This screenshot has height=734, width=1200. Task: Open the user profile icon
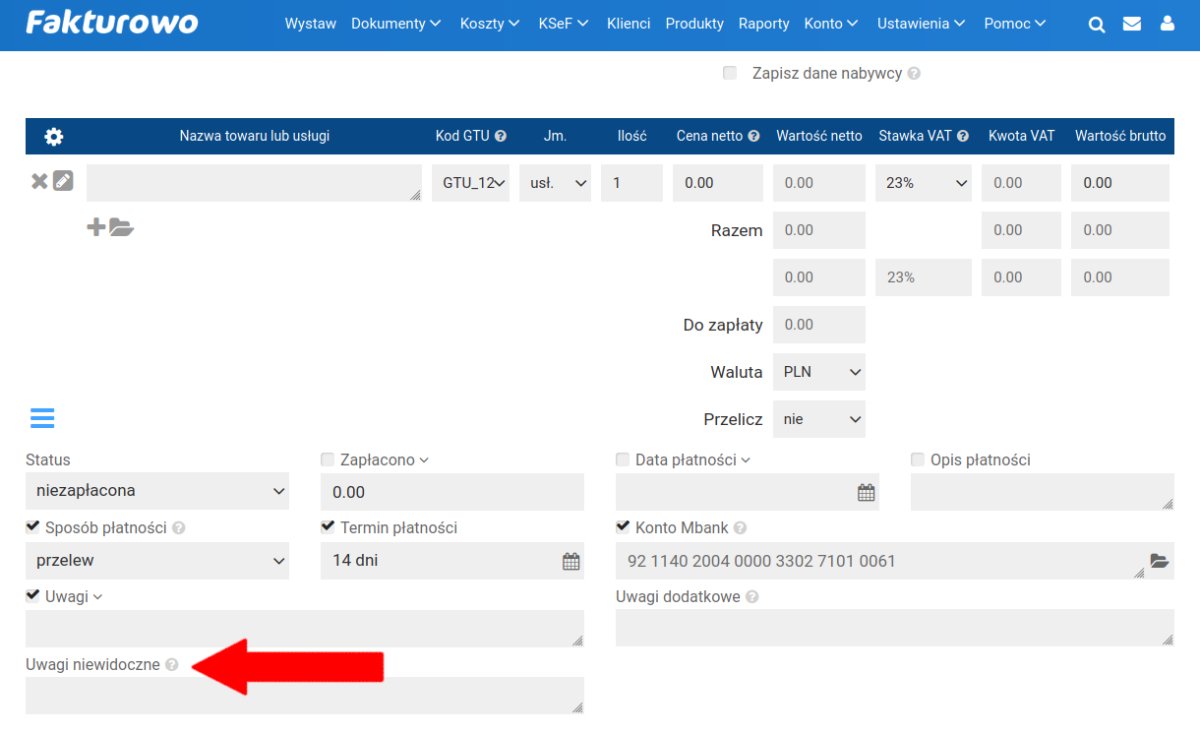coord(1167,24)
